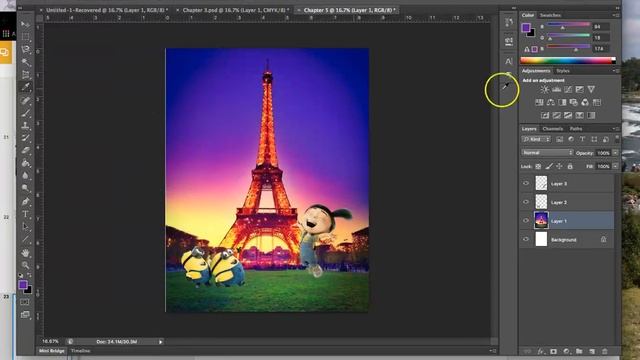Pick color from spectrum ramp
Image resolution: width=640 pixels, height=360 pixels.
568,61
